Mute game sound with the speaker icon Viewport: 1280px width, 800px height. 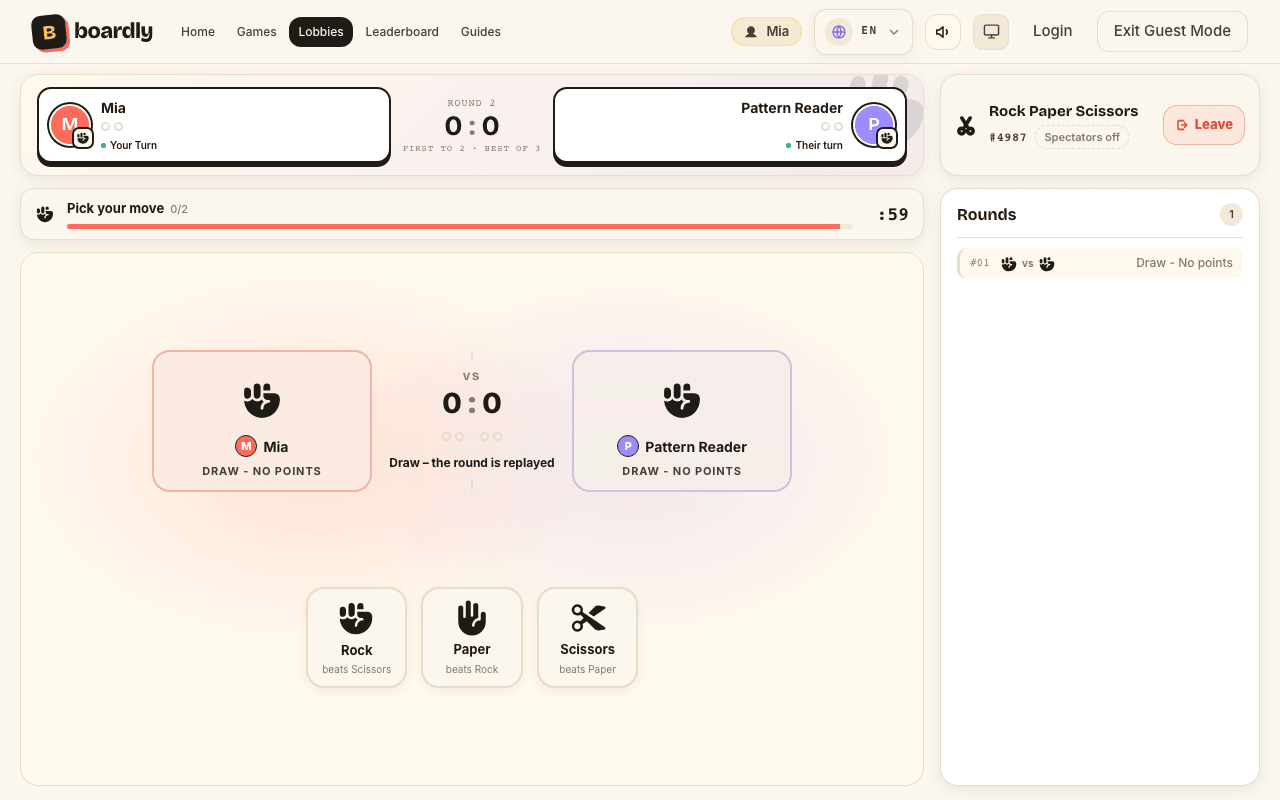coord(942,32)
